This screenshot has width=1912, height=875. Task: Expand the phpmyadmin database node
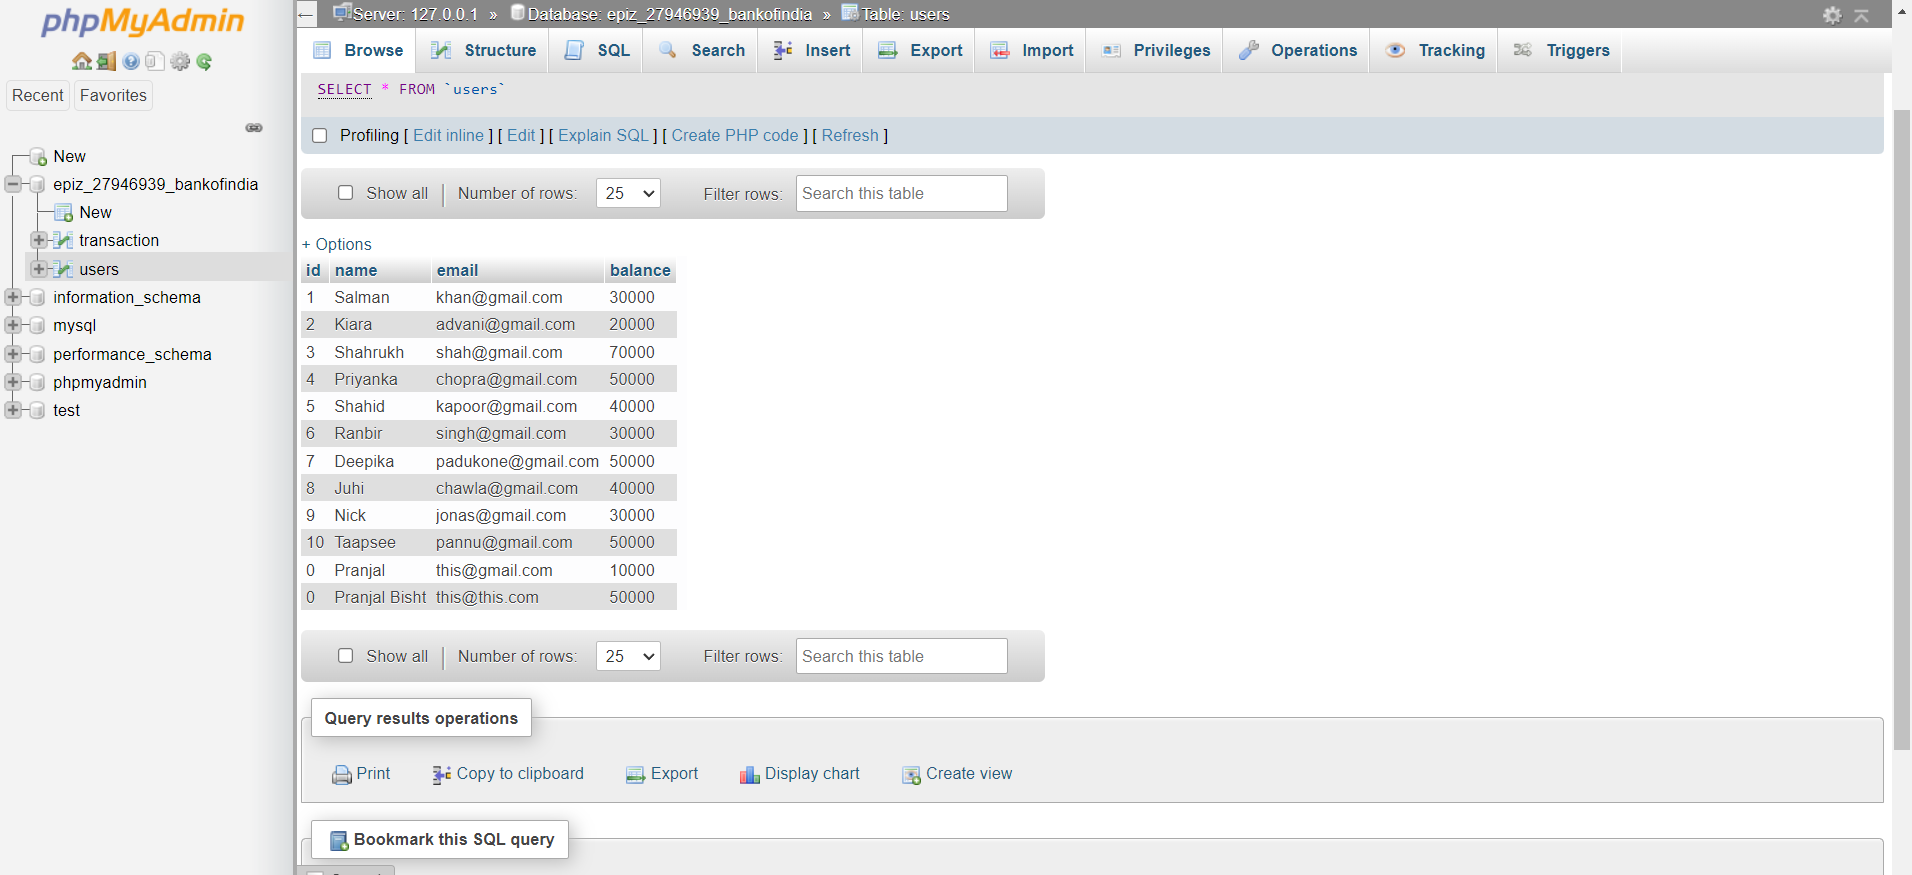(x=13, y=382)
